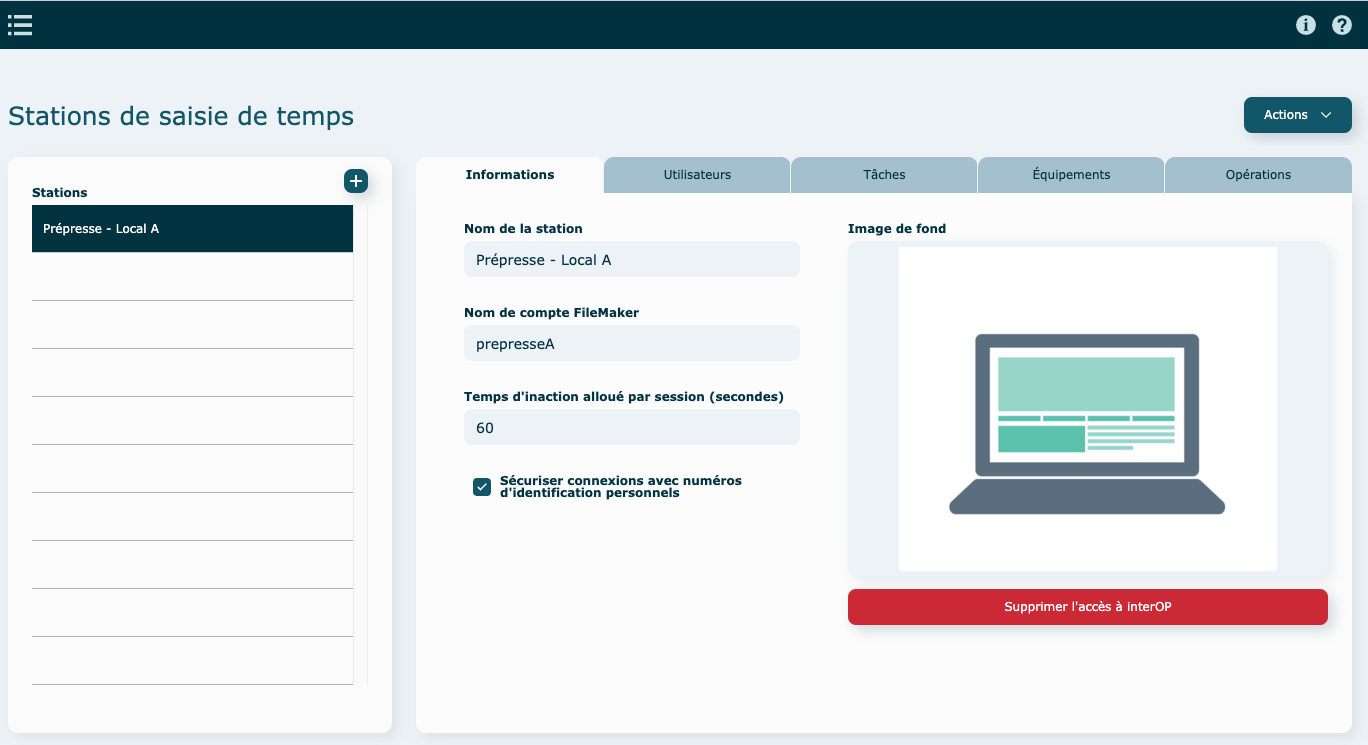Focus the Nom de compte FileMaker field
1368x745 pixels.
coord(631,344)
